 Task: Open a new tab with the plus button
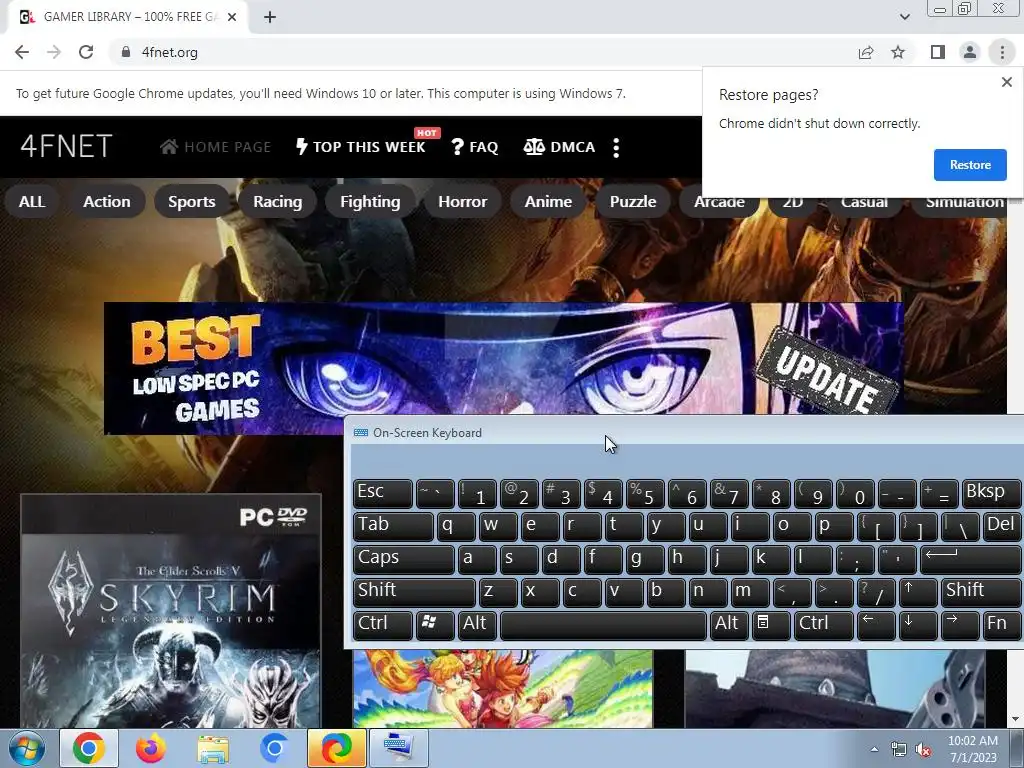pos(270,17)
